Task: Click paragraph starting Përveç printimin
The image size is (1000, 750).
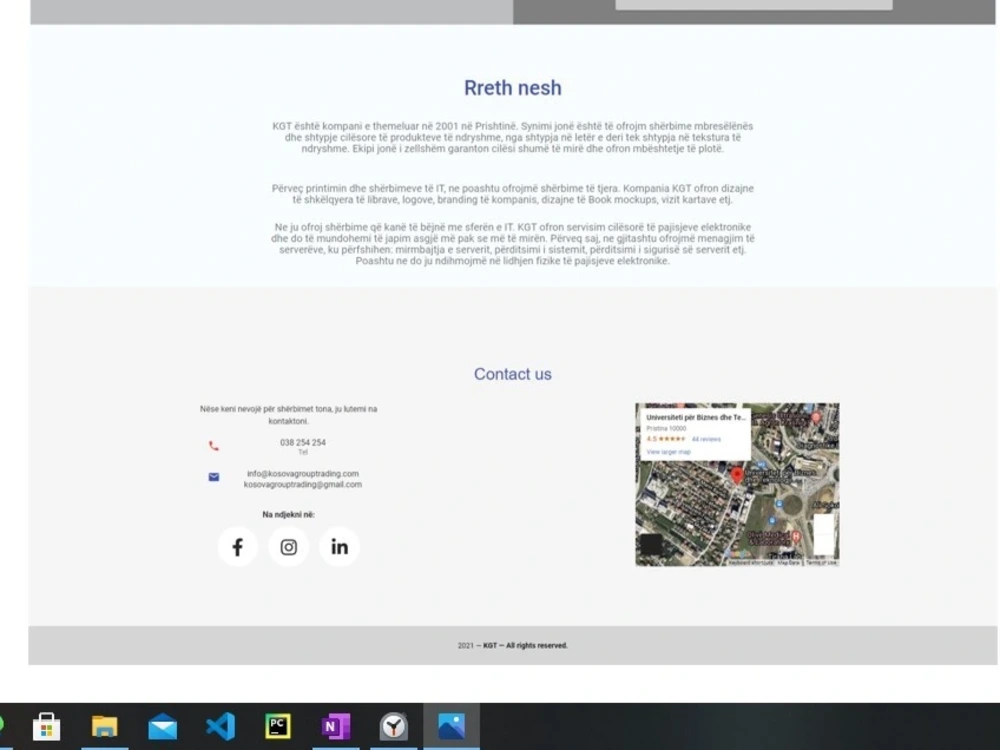Action: tap(513, 194)
